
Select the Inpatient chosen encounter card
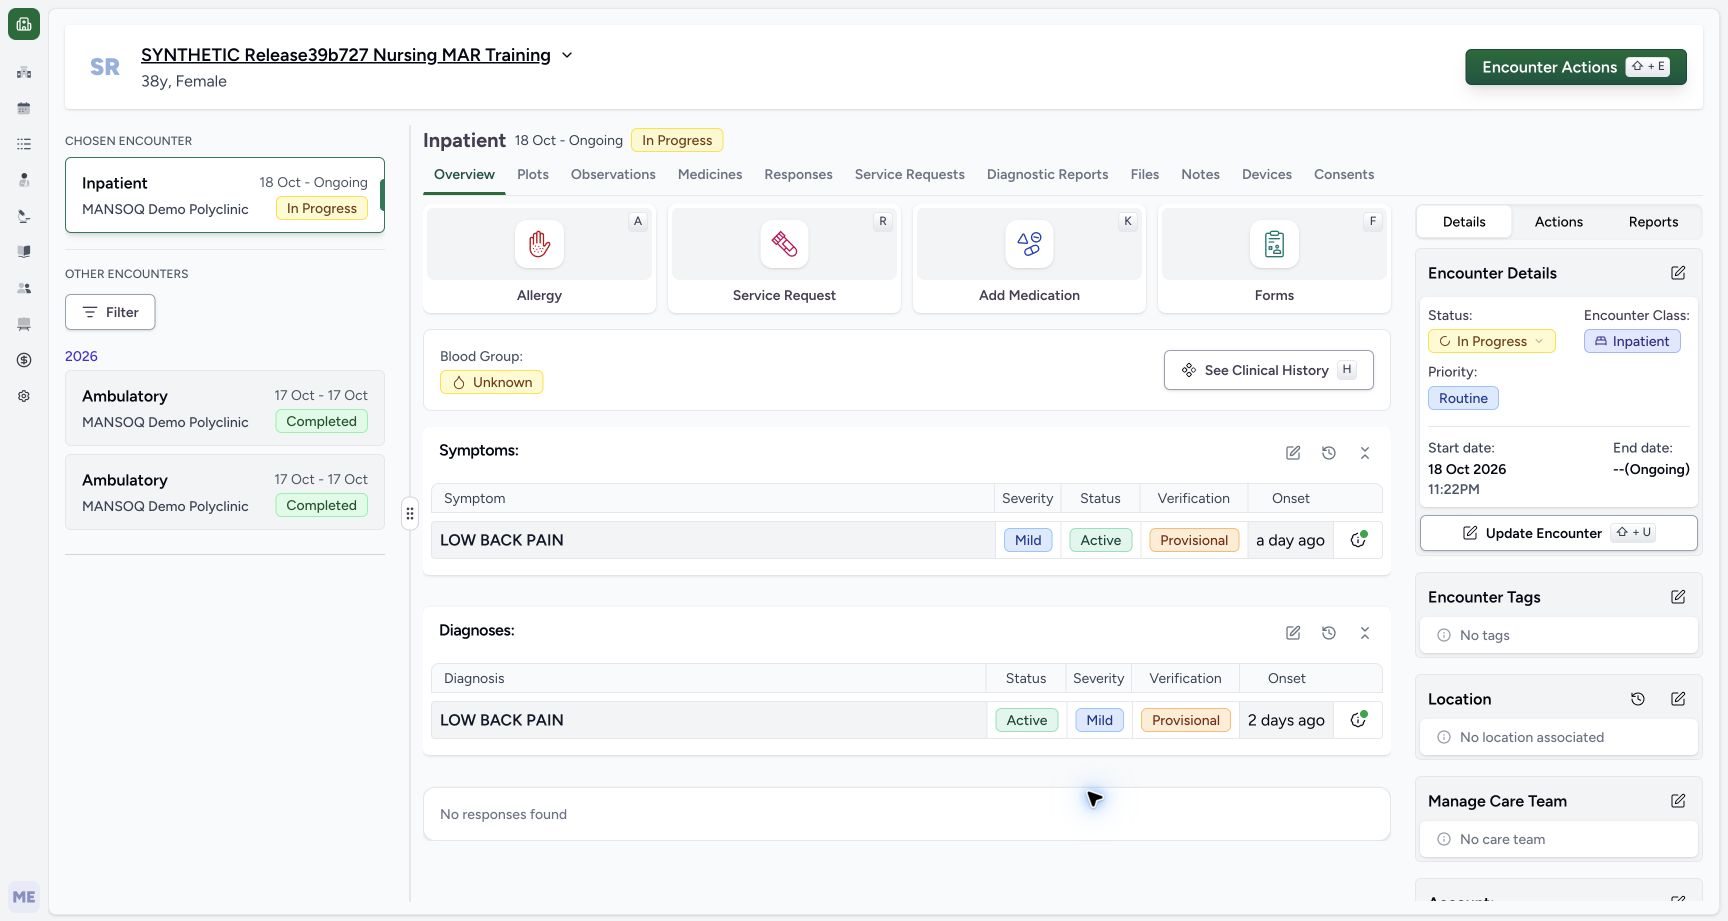225,195
